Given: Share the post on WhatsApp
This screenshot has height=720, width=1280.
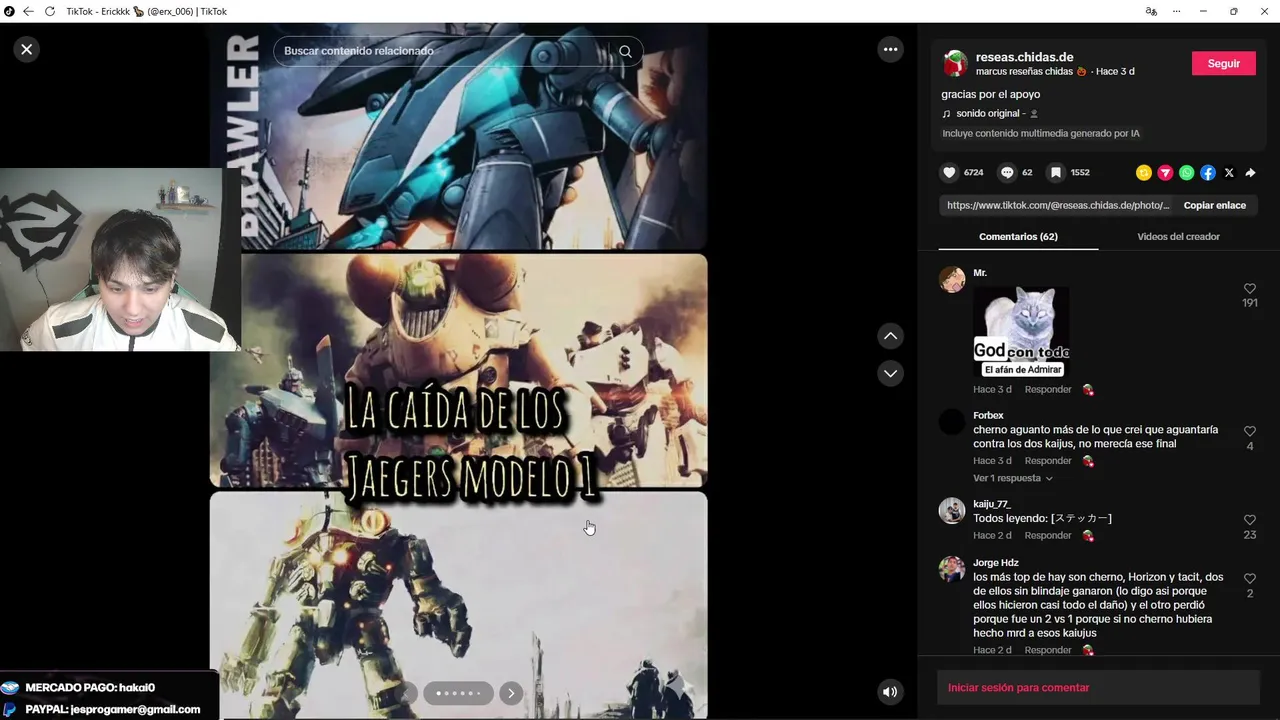Looking at the screenshot, I should click(1186, 173).
